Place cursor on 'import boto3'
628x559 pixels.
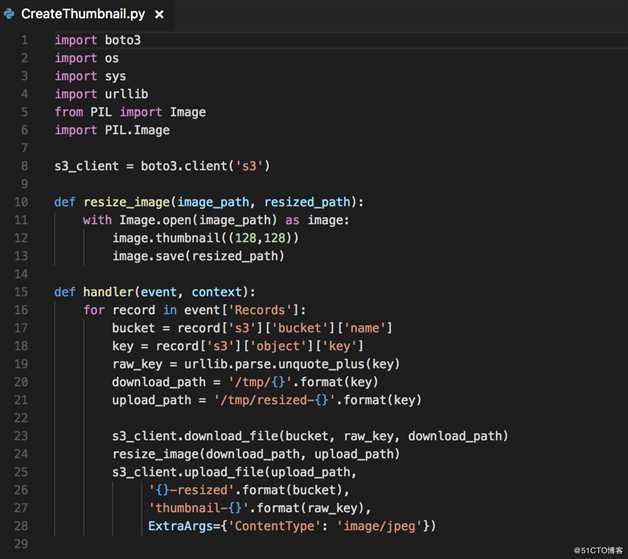[98, 40]
